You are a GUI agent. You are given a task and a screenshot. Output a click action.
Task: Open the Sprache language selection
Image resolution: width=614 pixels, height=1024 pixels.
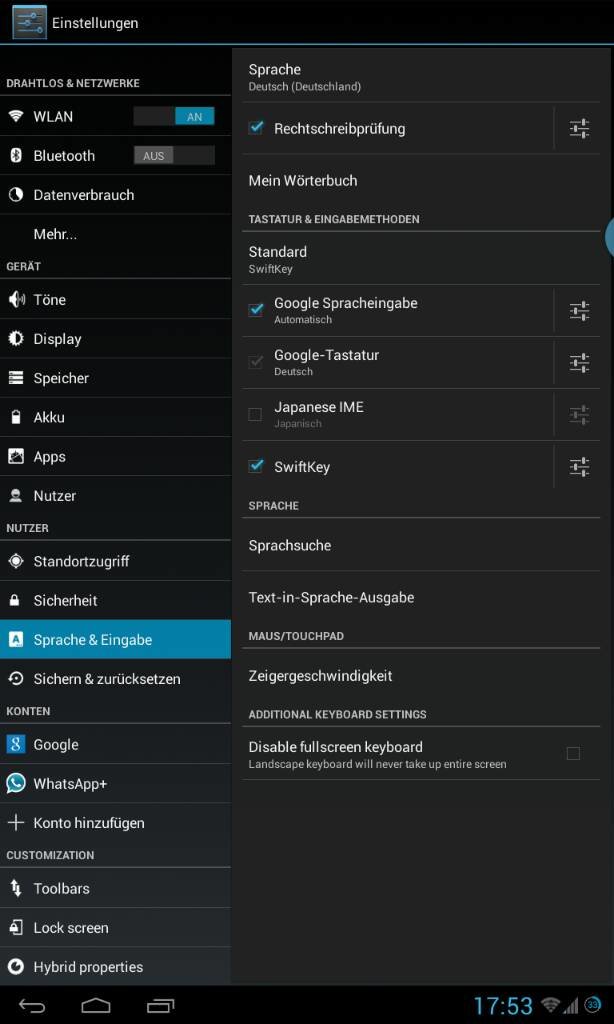pos(421,76)
